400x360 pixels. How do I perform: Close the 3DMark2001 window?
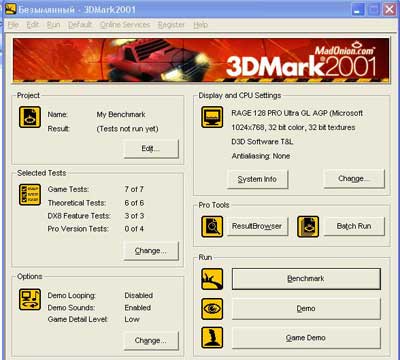click(389, 9)
